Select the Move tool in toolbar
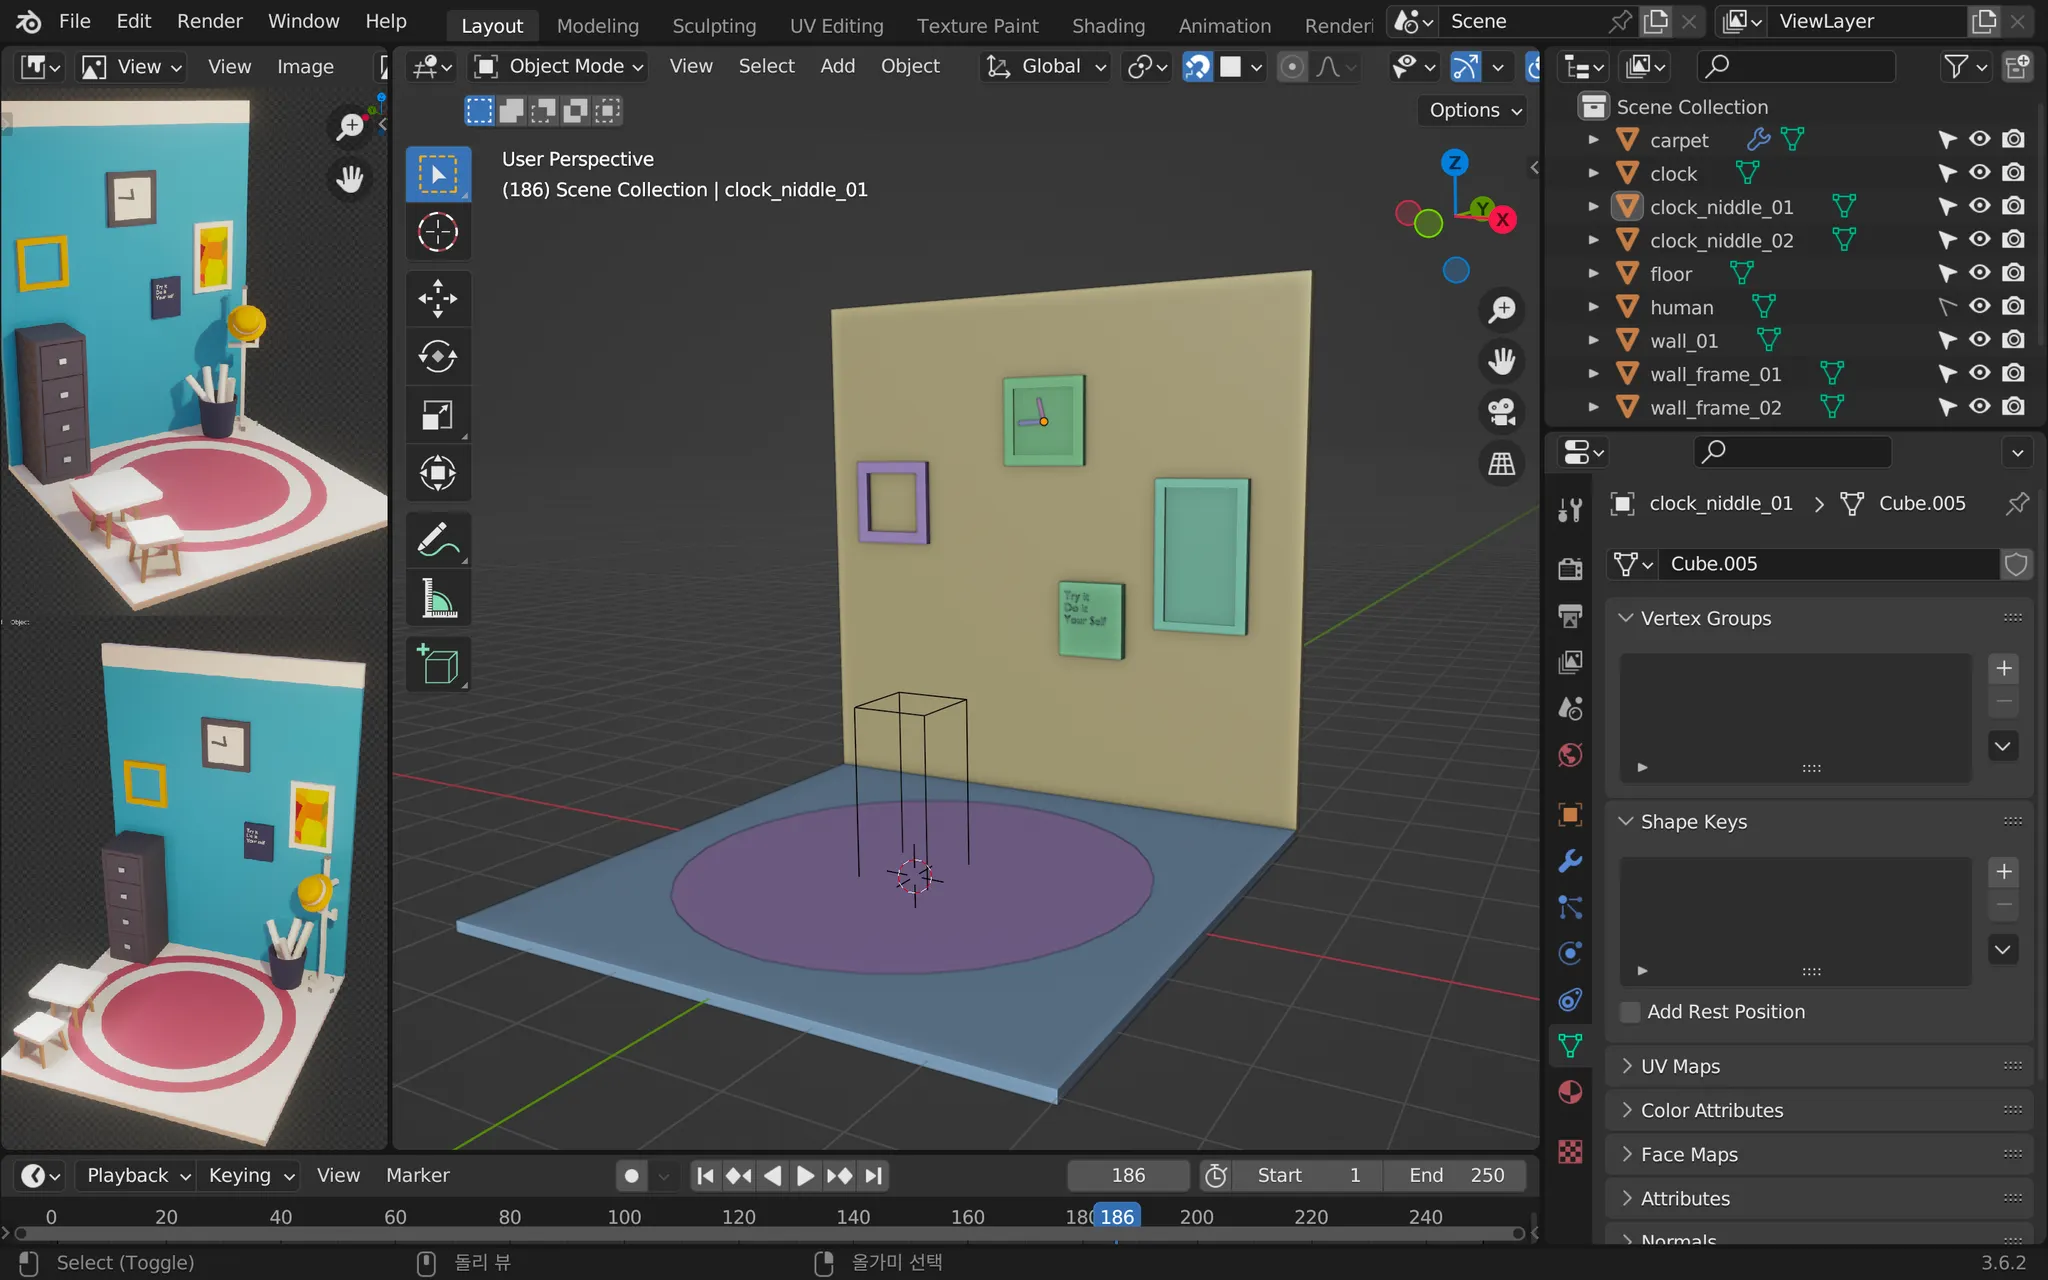 [437, 298]
